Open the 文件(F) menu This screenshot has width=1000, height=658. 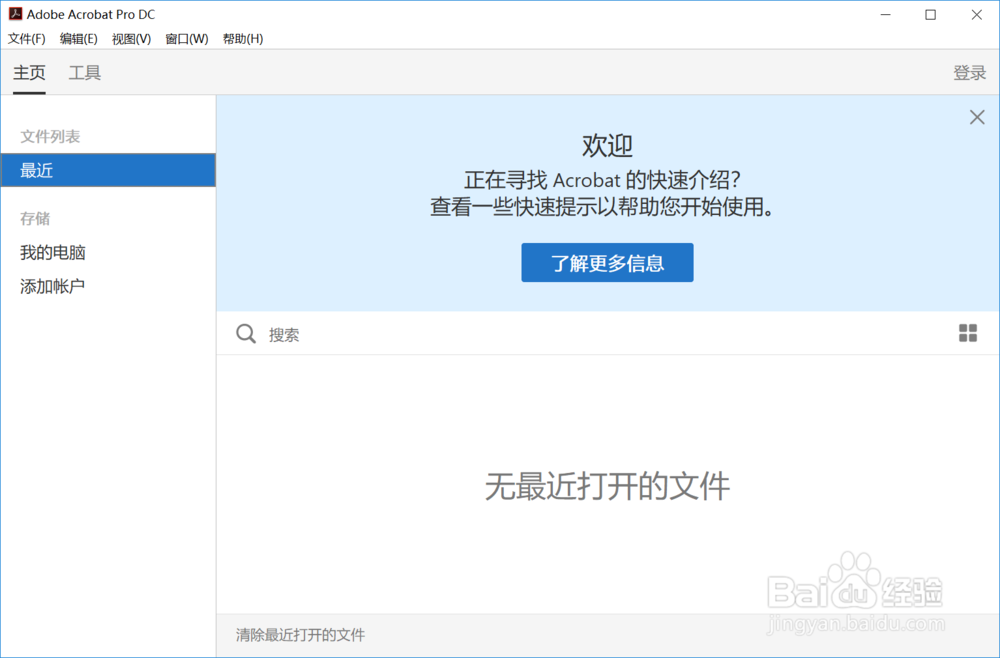click(27, 39)
